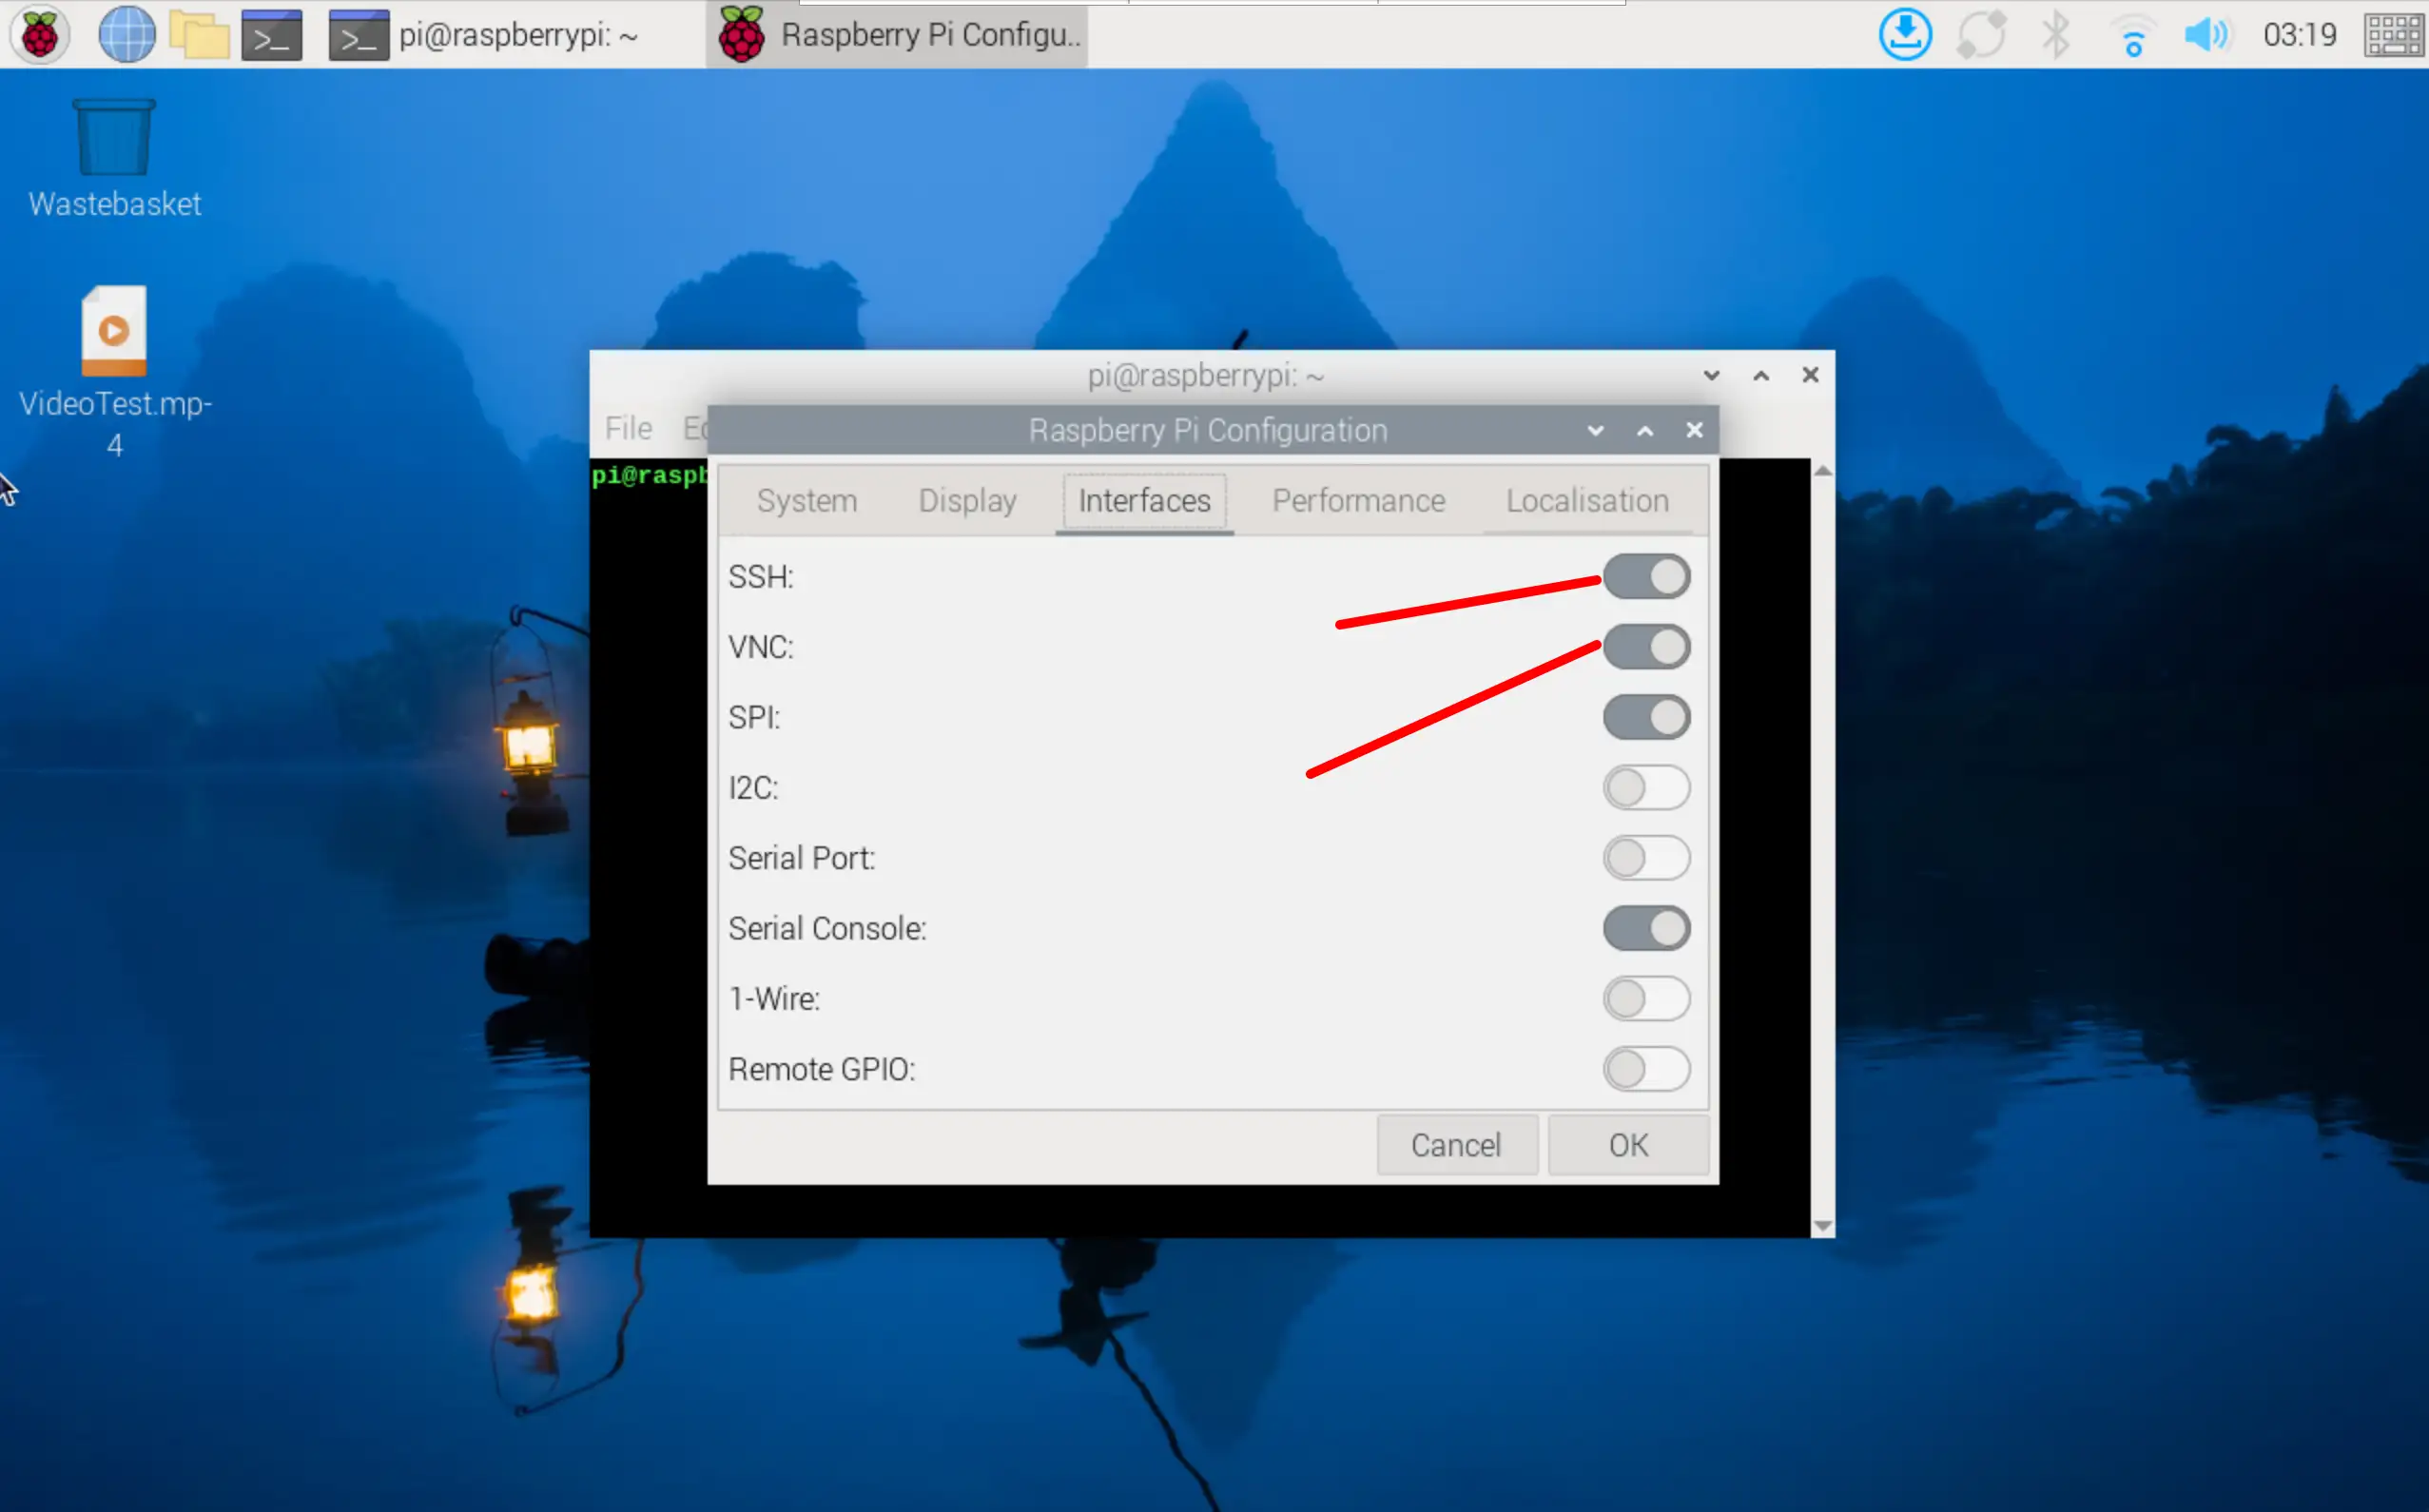This screenshot has width=2429, height=1512.
Task: Toggle the VNC switch
Action: (1646, 647)
